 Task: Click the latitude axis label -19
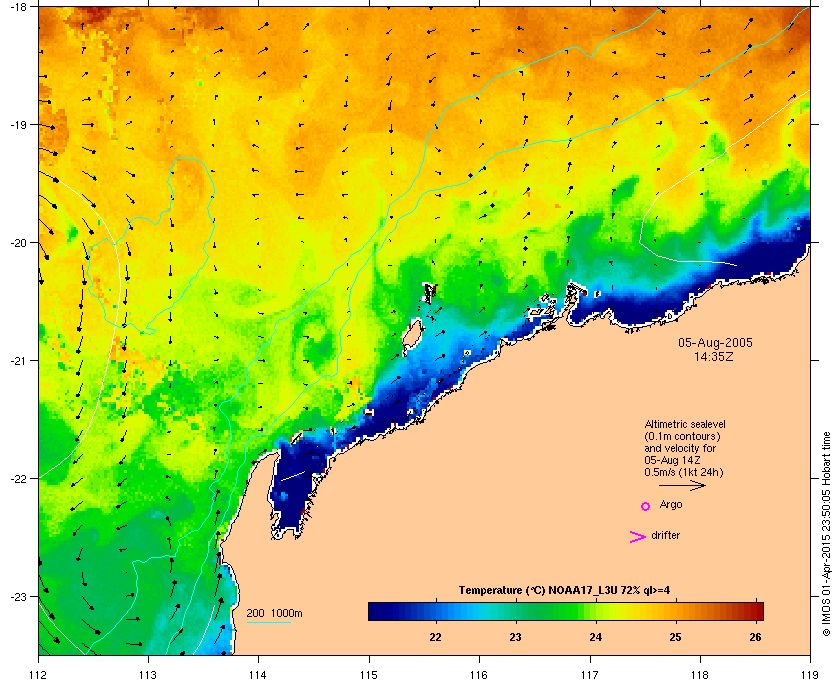(x=18, y=124)
